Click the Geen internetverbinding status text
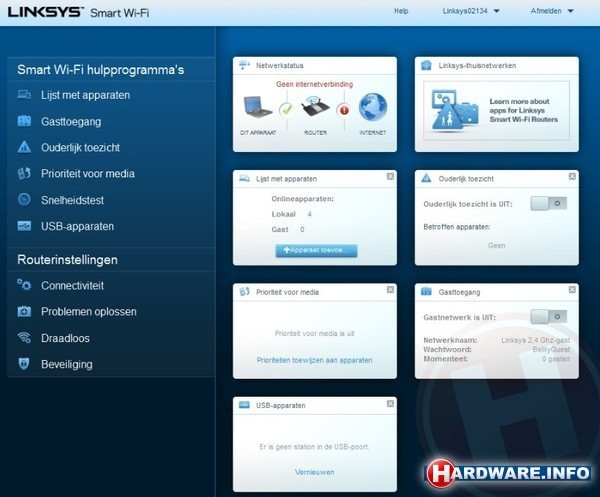This screenshot has width=600, height=497. tap(315, 84)
